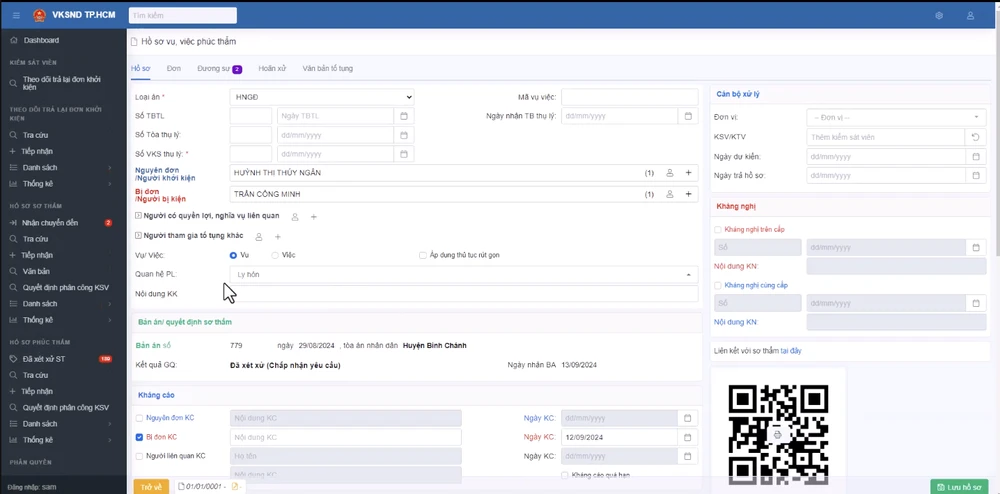Open calendar picker for Ngày dự kiến
Screen dimensions: 1000x494
coord(975,157)
